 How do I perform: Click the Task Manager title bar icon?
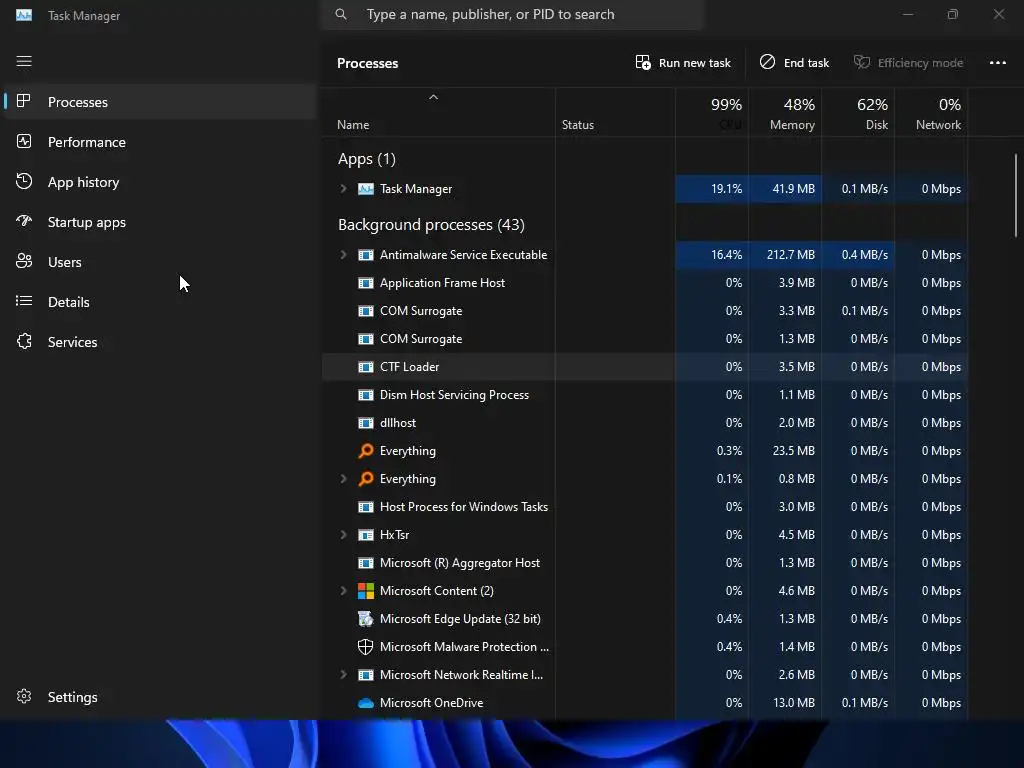(24, 15)
